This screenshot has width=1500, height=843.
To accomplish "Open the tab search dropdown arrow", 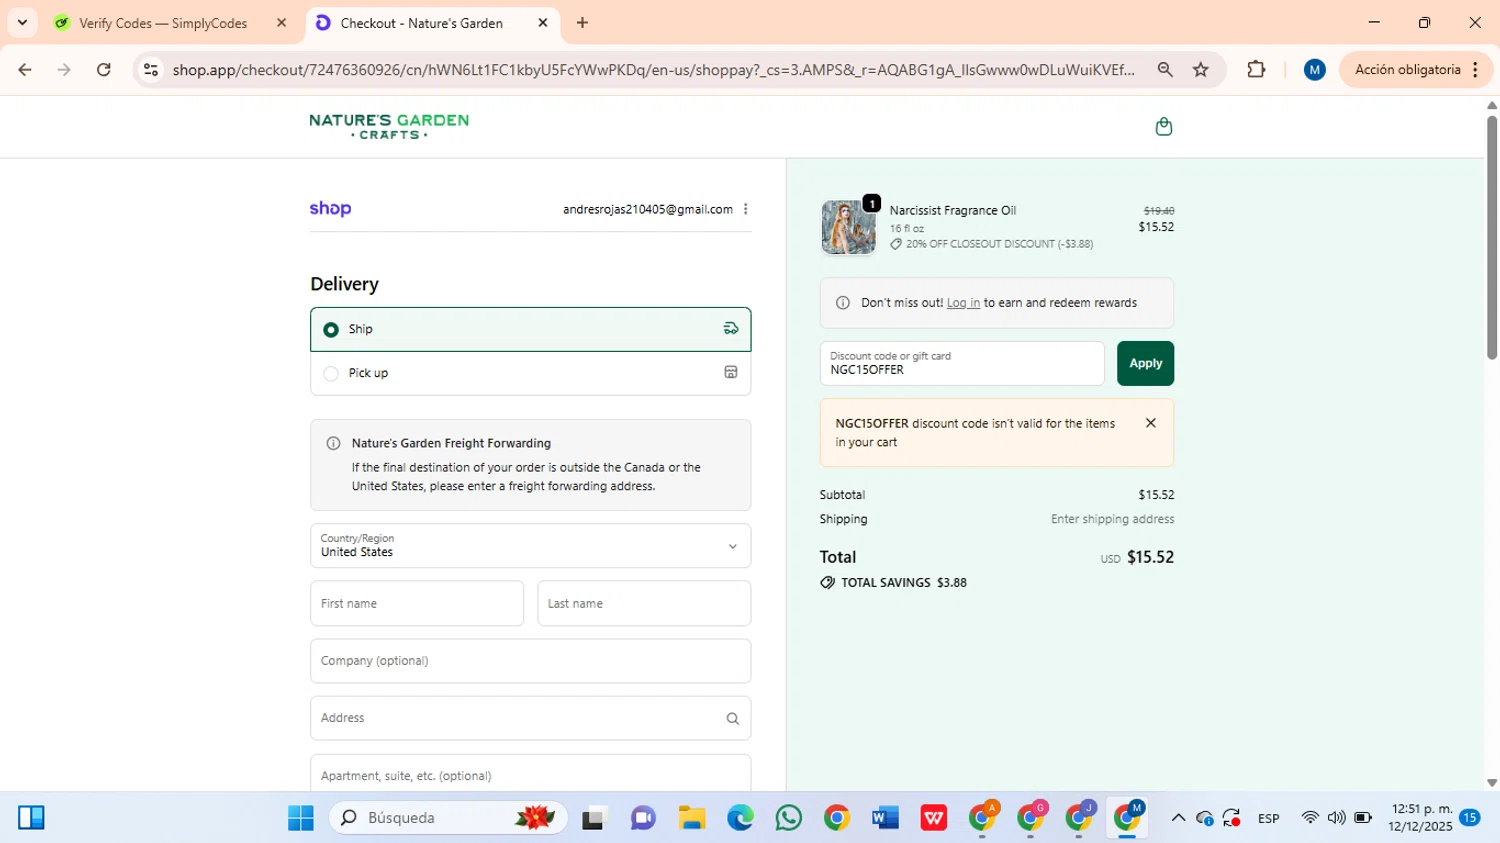I will pyautogui.click(x=22, y=23).
